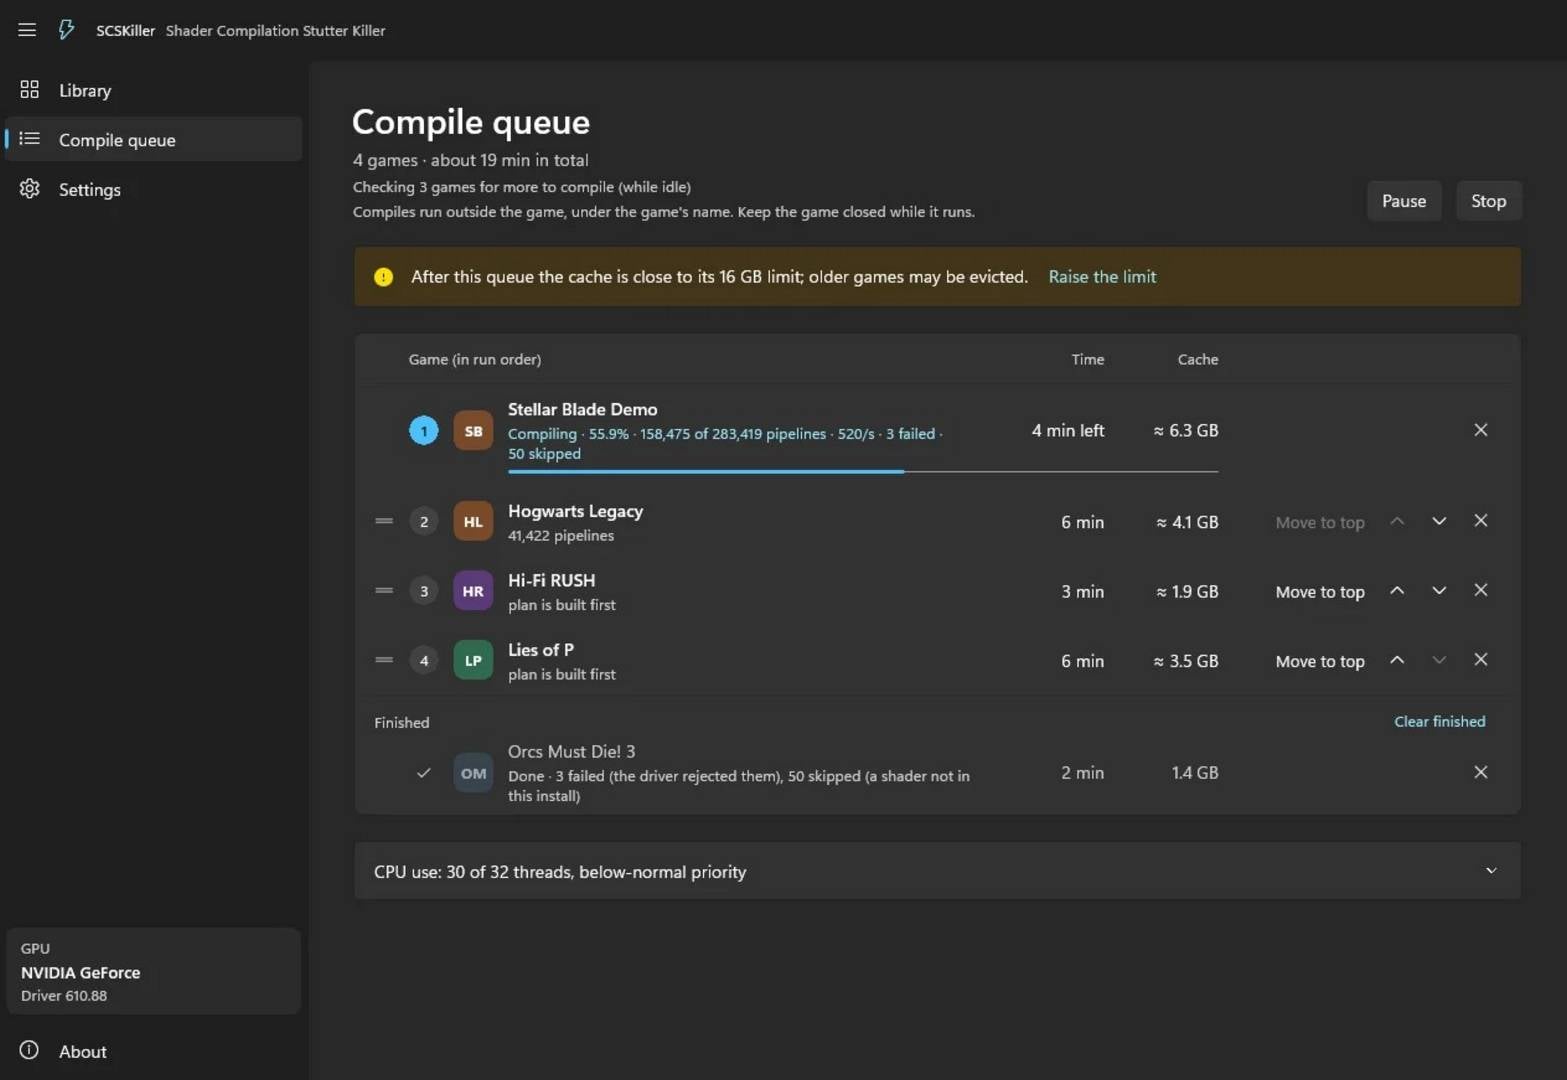Screen dimensions: 1567x1080
Task: Move Lies of P up one position
Action: 1397,660
